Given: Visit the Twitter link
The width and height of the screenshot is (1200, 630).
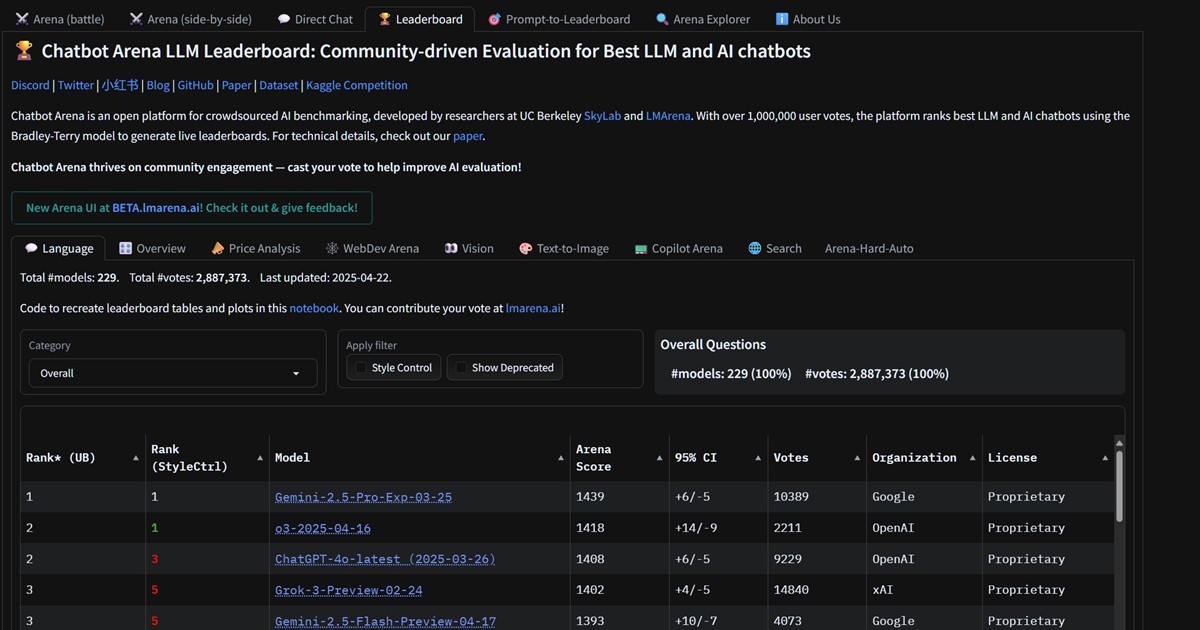Looking at the screenshot, I should coord(76,85).
